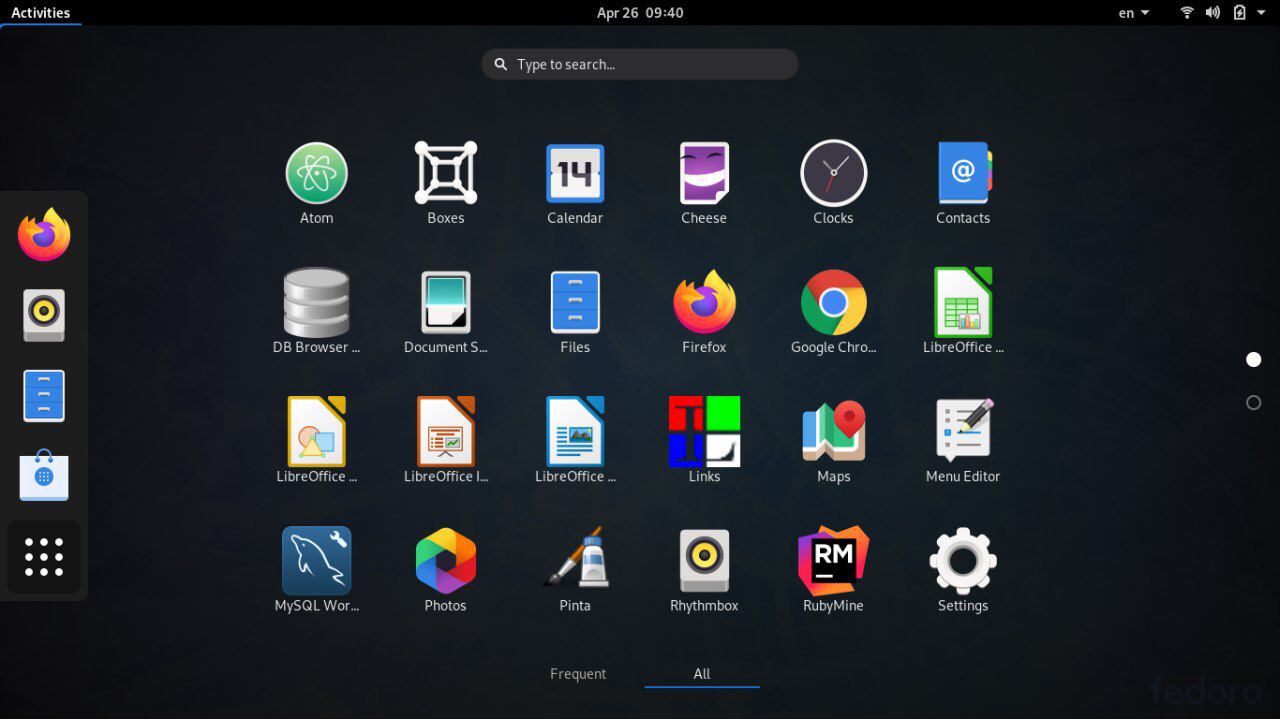Expand the system menu arrow
The image size is (1280, 719).
point(1262,13)
